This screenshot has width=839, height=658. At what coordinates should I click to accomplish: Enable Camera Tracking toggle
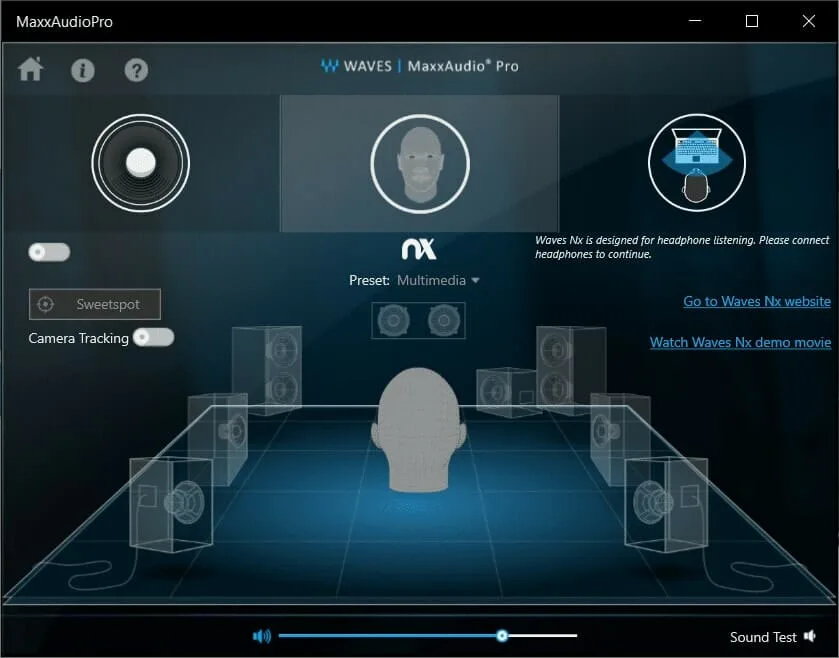point(154,338)
